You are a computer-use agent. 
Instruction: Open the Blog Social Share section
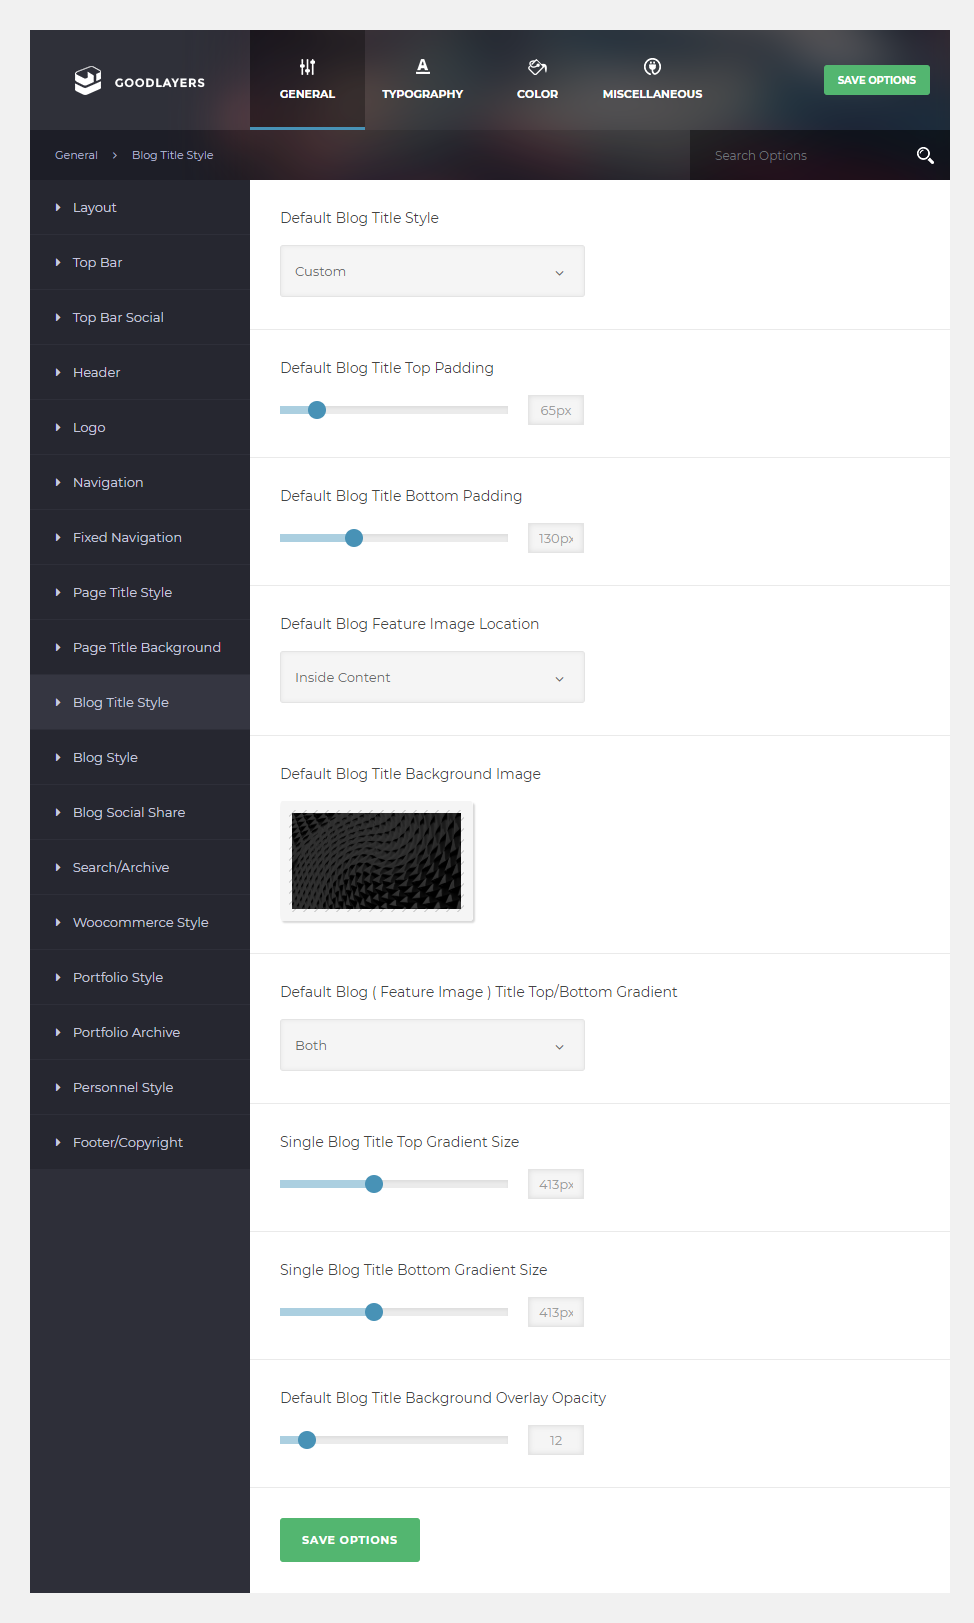coord(140,812)
